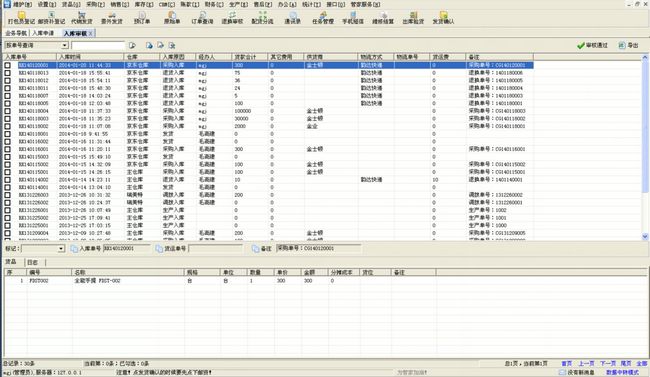The image size is (650, 377).
Task: Expand the 按单号查询 dropdown
Action: (x=65, y=45)
